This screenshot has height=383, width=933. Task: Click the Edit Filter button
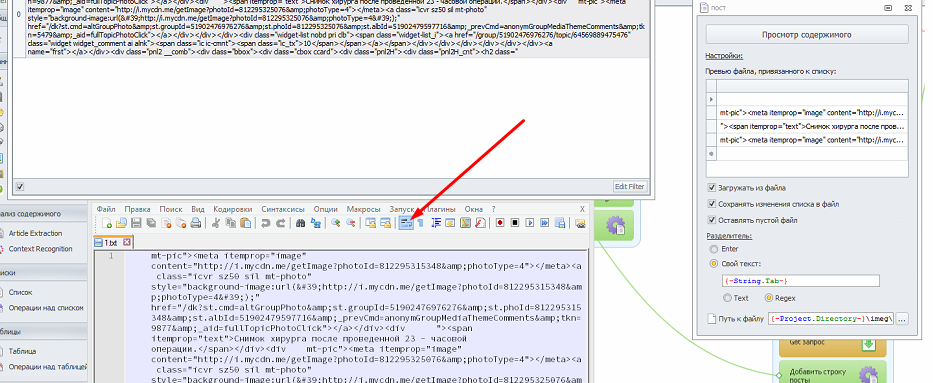pyautogui.click(x=630, y=187)
